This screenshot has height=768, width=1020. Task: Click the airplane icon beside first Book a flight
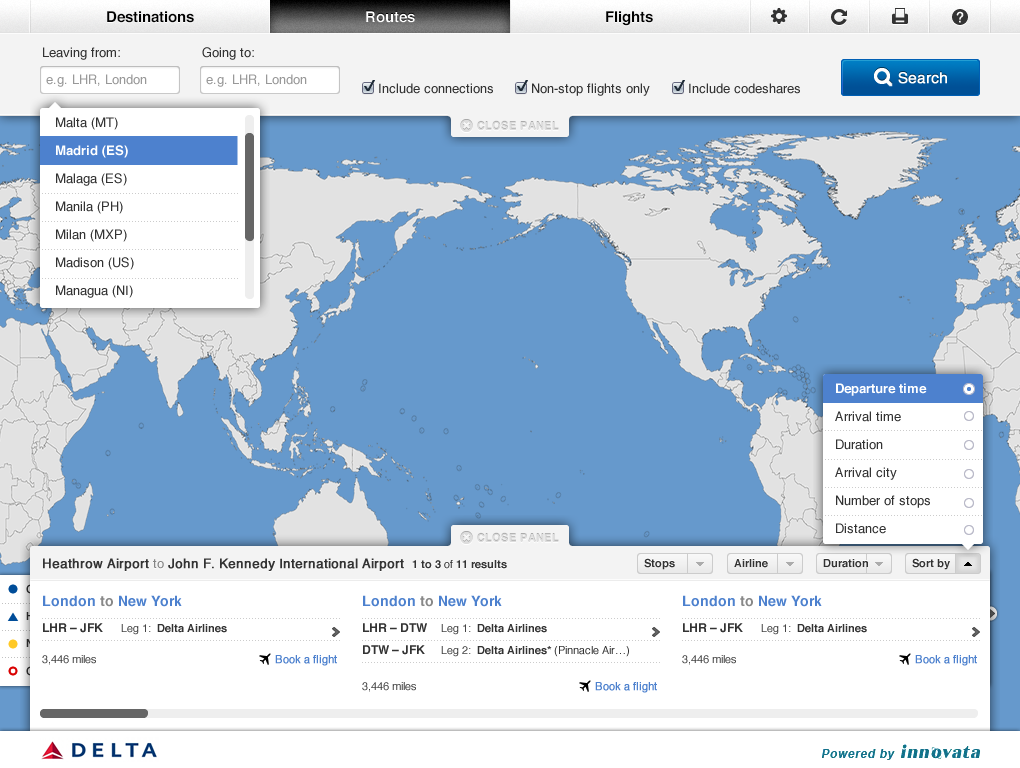pos(265,659)
